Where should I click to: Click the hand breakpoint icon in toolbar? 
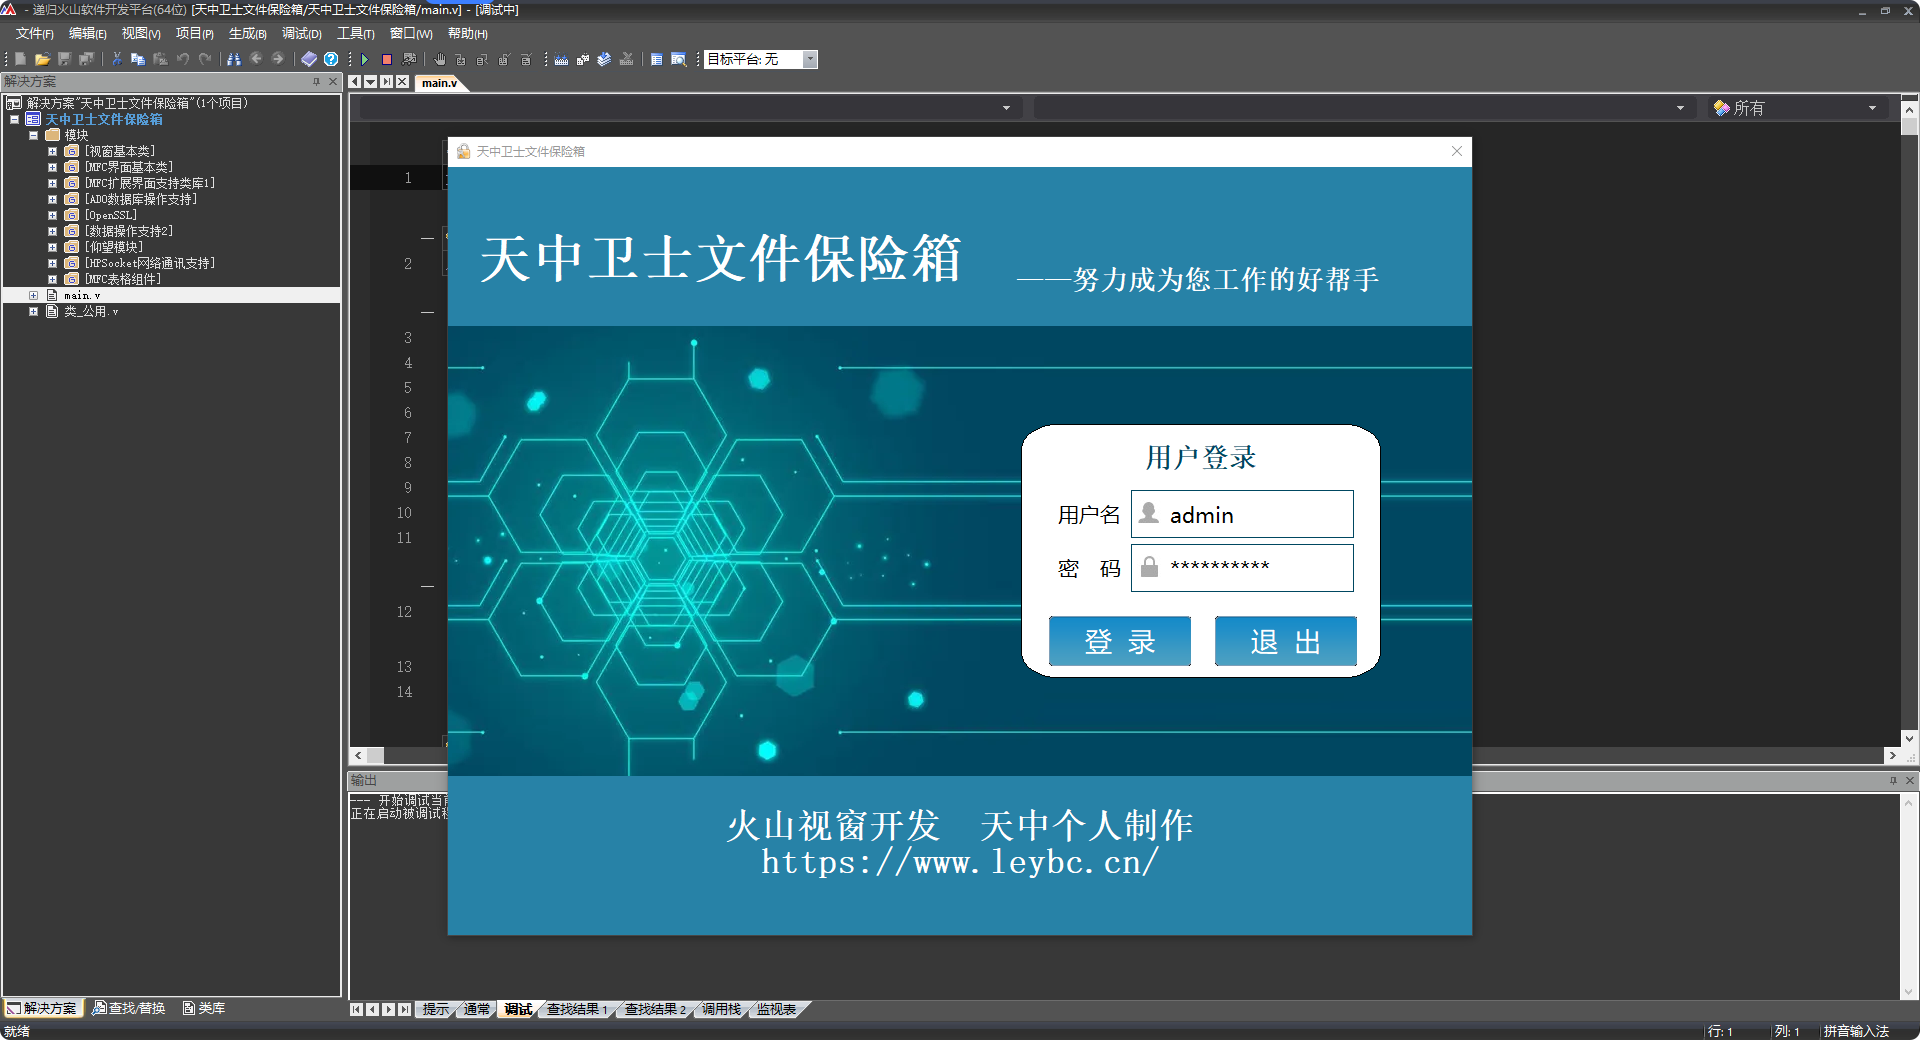(x=439, y=60)
